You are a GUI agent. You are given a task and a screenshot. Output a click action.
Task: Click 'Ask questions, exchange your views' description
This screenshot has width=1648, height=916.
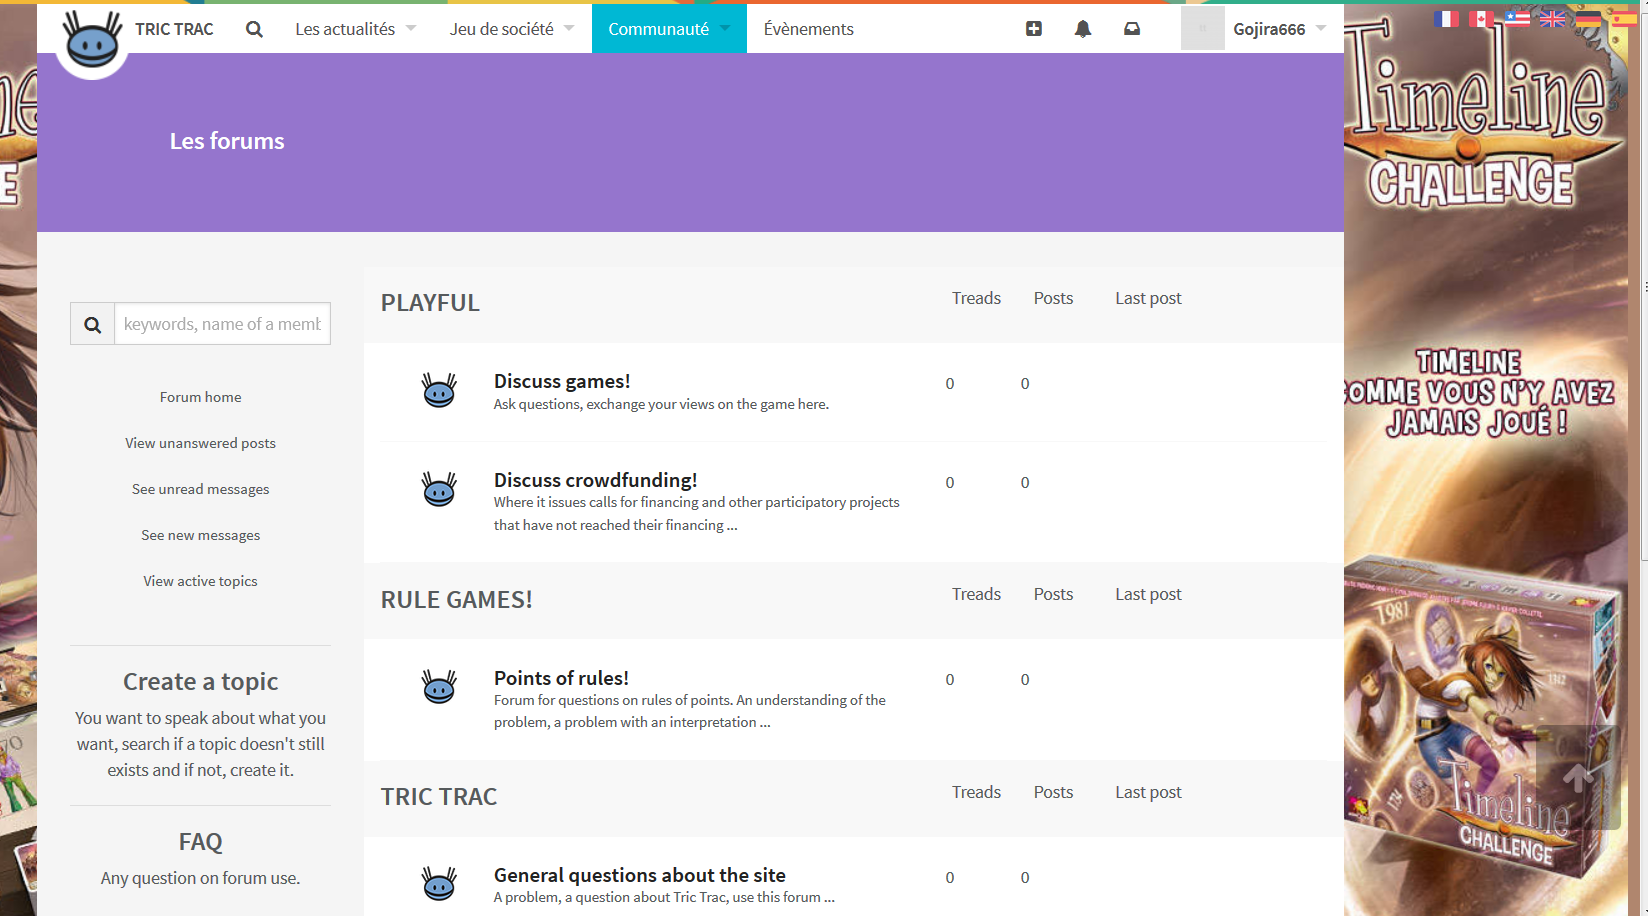661,404
